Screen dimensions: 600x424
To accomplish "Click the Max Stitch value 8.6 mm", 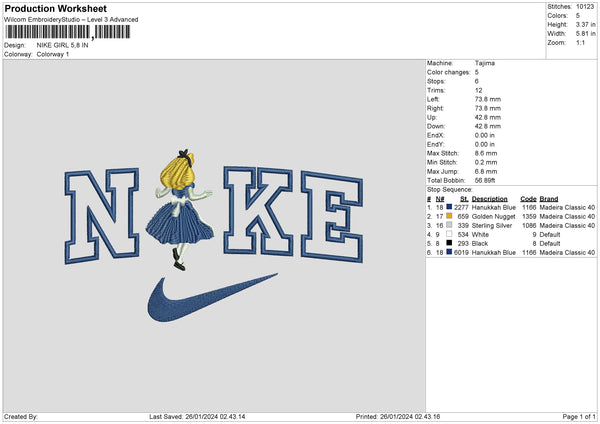I will tap(486, 153).
